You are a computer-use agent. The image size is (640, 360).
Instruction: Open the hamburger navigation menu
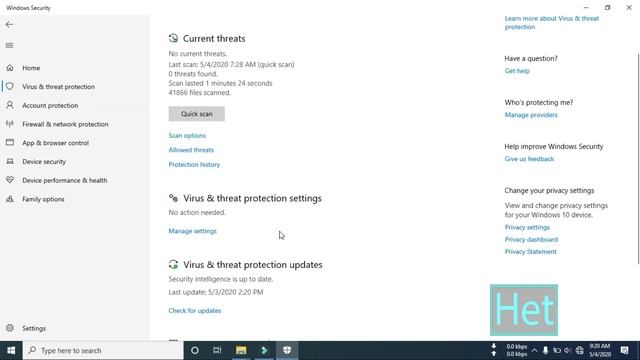[x=9, y=45]
